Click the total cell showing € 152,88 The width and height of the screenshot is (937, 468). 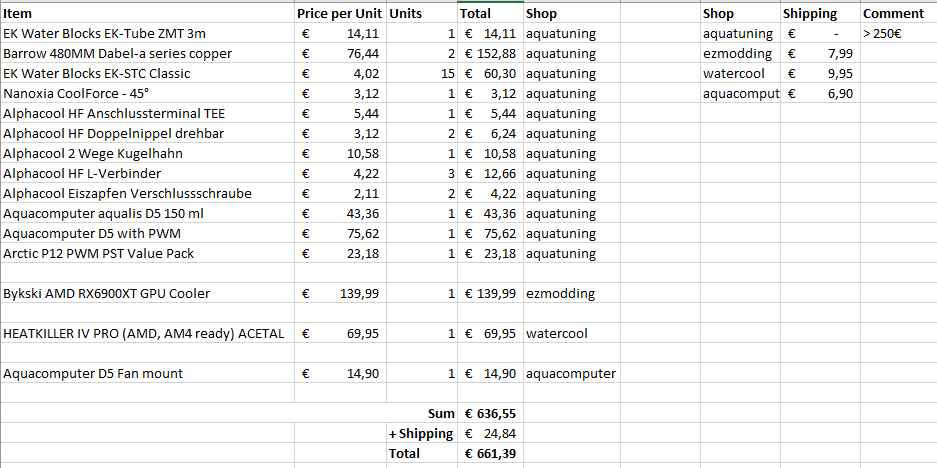point(489,54)
